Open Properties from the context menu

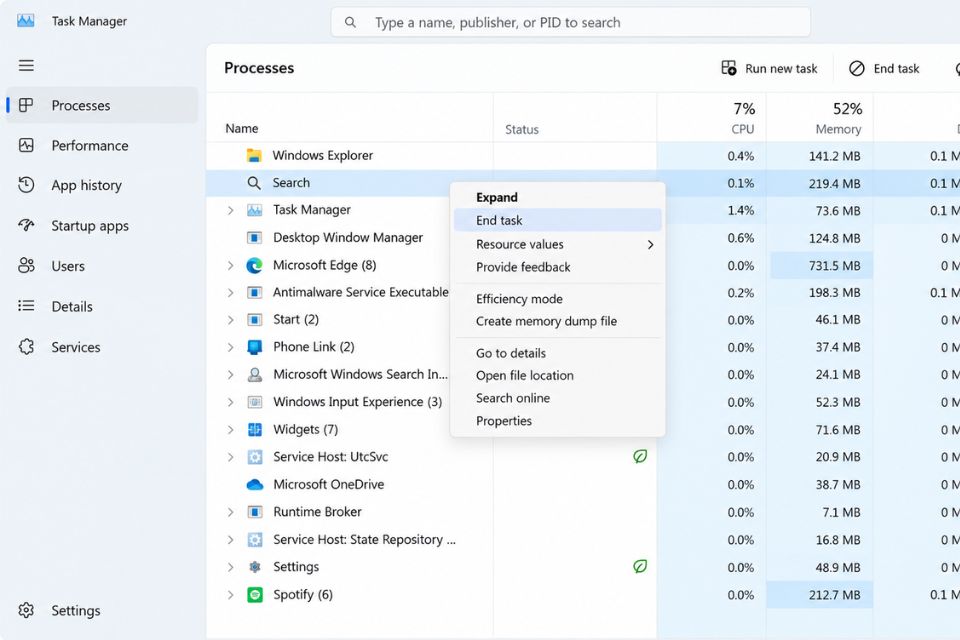(558, 421)
